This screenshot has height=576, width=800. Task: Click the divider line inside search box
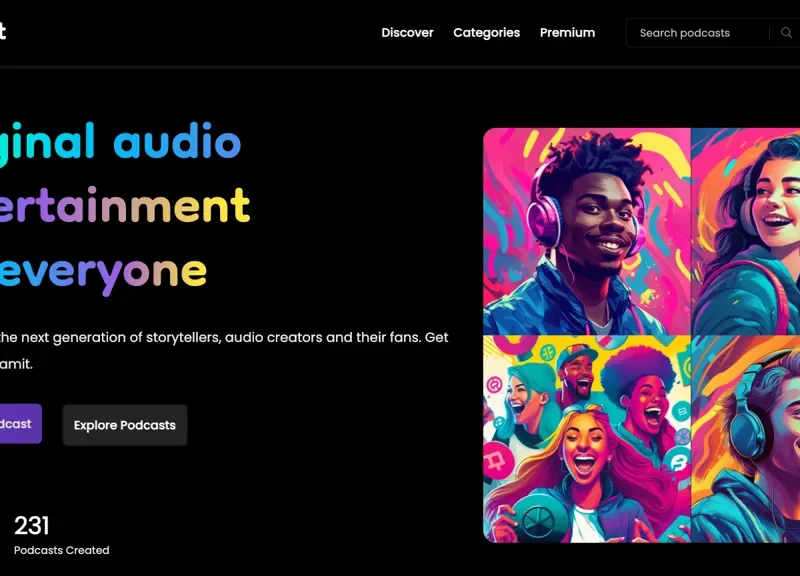tap(770, 33)
